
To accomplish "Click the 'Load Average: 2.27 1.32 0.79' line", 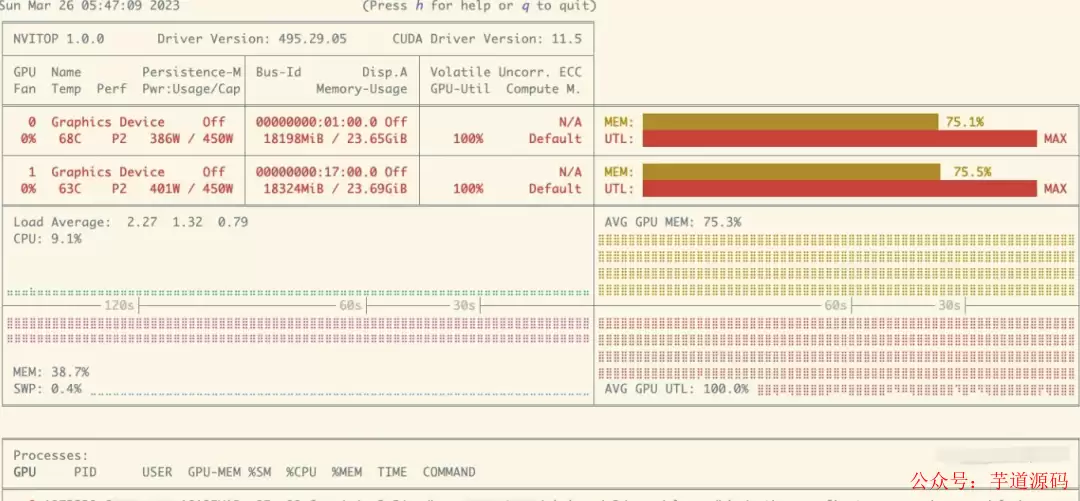I will click(x=131, y=222).
